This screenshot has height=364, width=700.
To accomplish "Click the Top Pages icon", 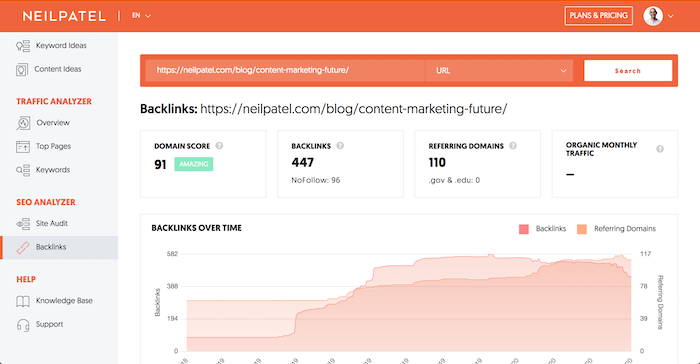I will 23,146.
